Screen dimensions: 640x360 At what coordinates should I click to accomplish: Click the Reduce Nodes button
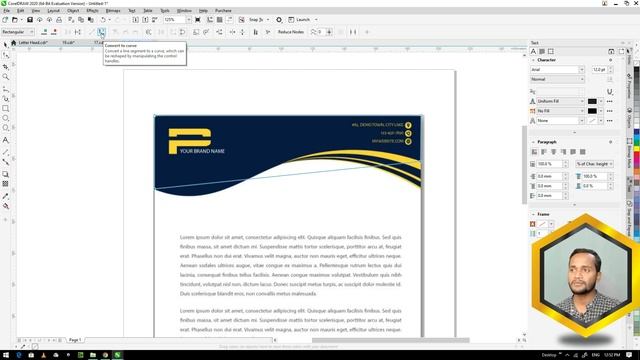pyautogui.click(x=291, y=32)
